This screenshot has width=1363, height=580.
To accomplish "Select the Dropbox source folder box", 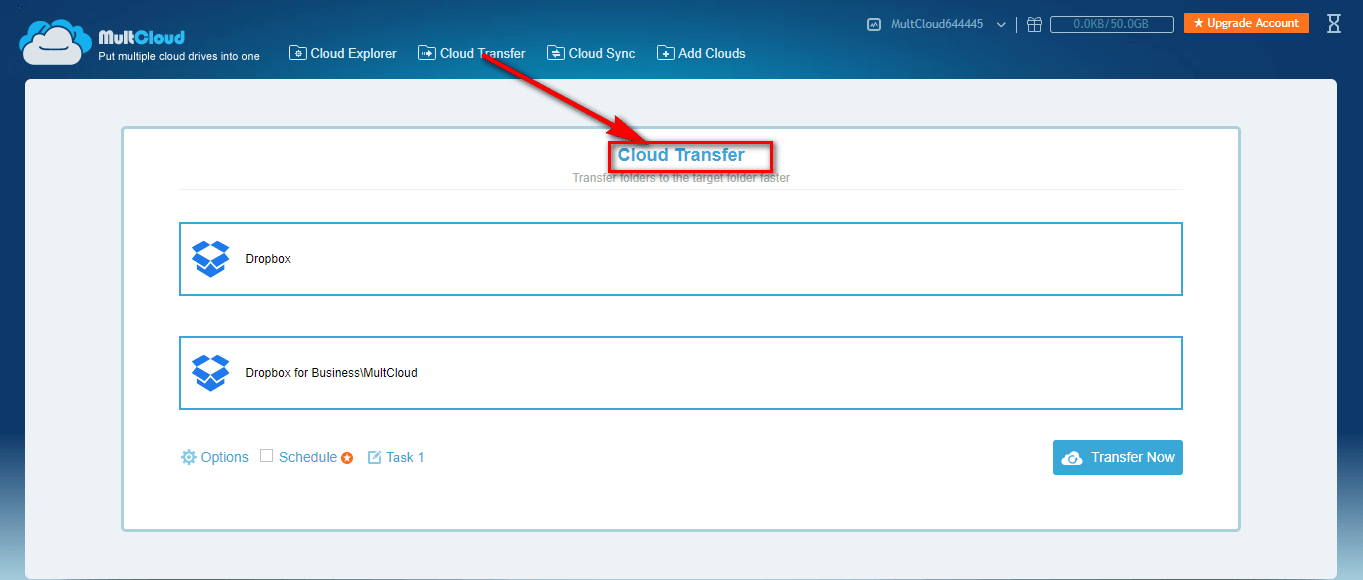I will [x=681, y=259].
